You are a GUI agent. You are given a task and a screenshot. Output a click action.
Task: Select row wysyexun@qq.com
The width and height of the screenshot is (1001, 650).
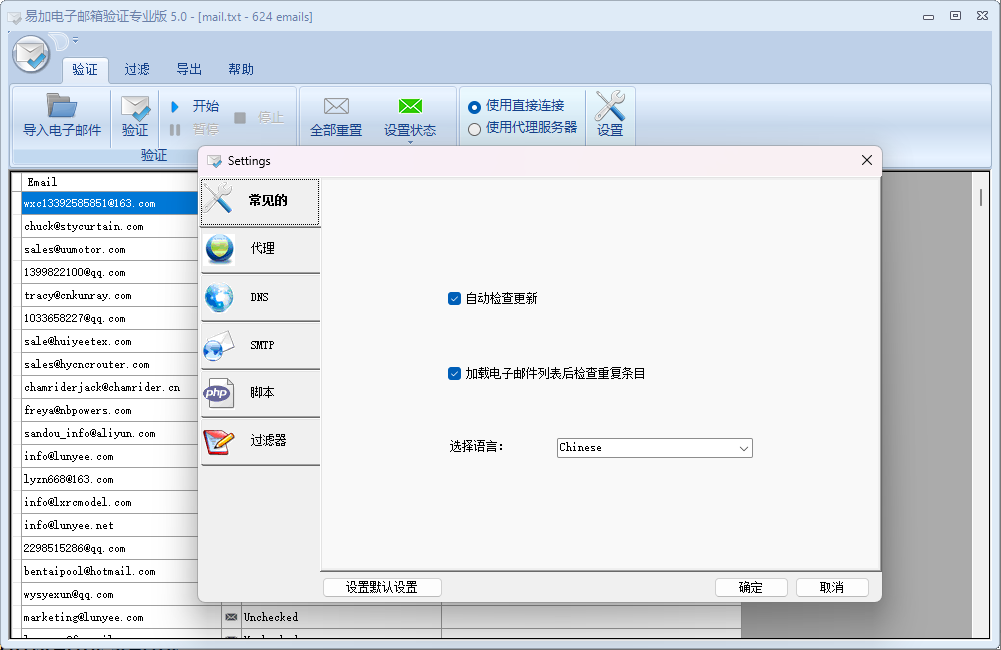pyautogui.click(x=110, y=594)
